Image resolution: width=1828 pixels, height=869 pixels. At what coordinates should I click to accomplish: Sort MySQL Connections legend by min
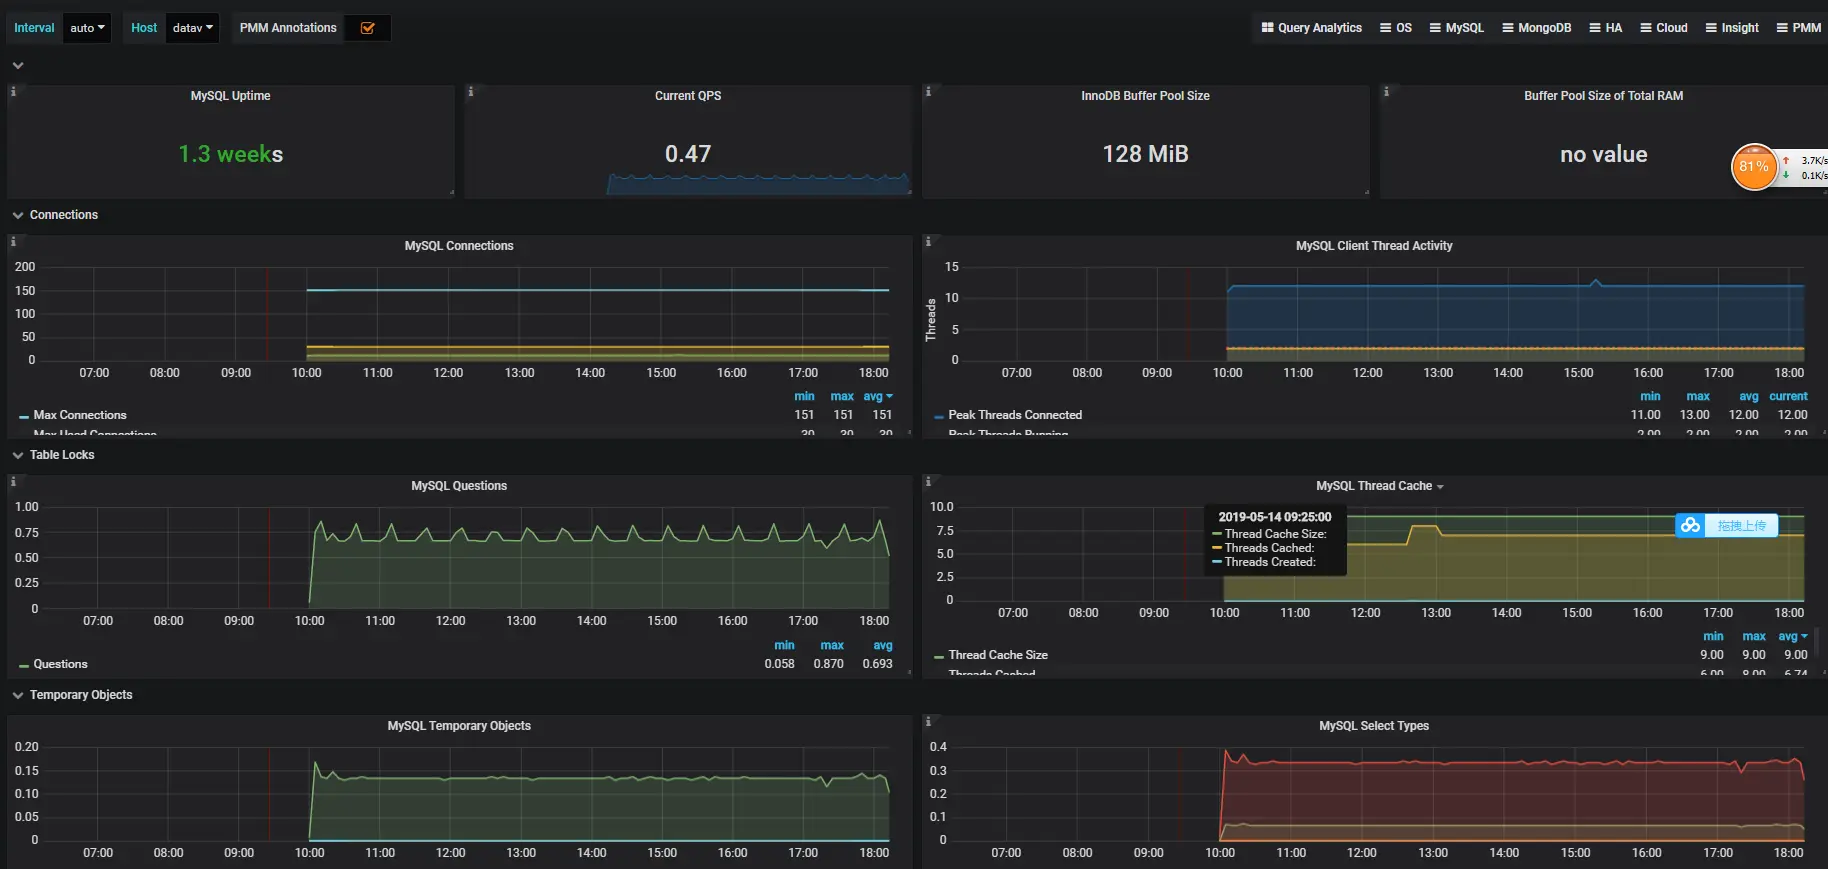pos(804,397)
